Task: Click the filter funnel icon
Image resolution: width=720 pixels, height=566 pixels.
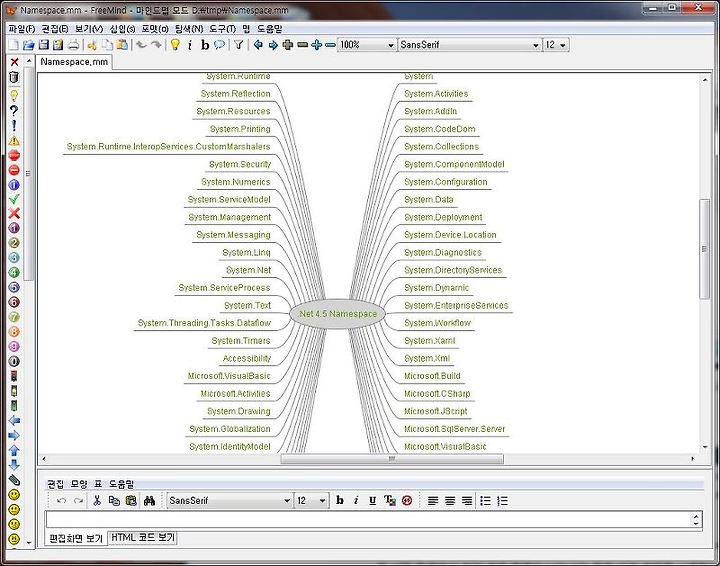Action: [238, 45]
